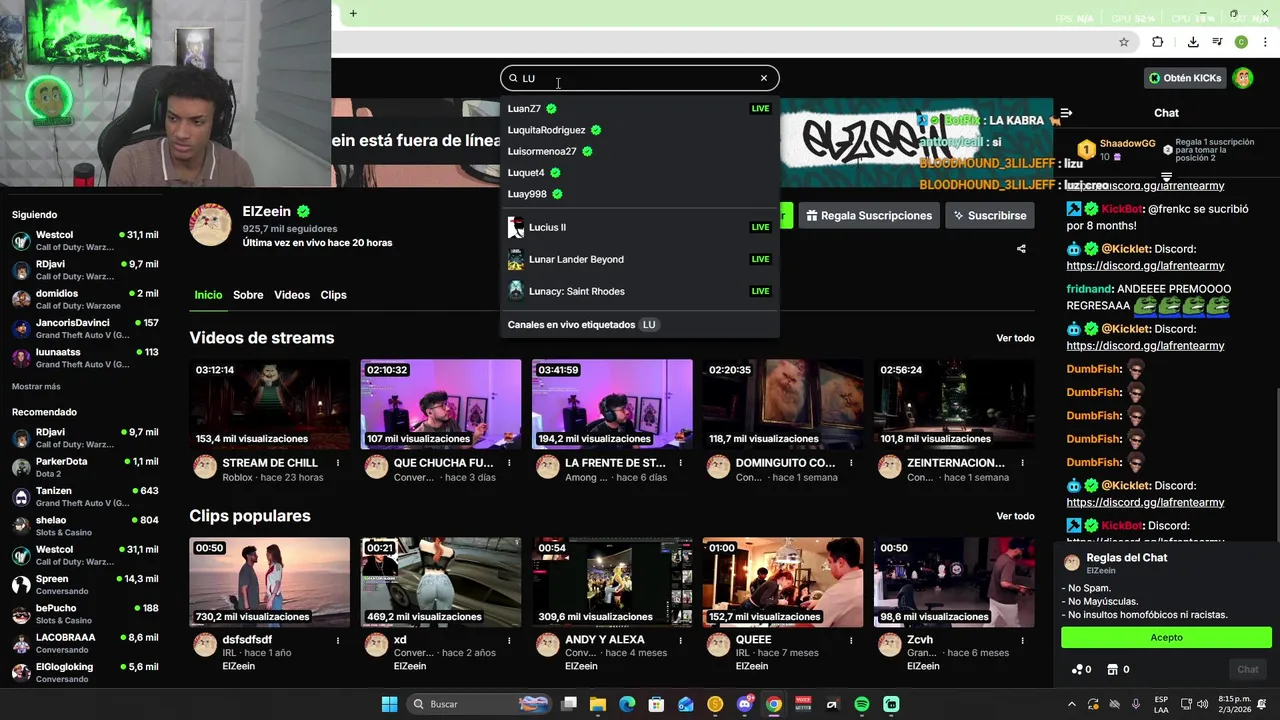The image size is (1280, 720).
Task: Open options menu for ZEINTERNACION...
Action: pyautogui.click(x=1022, y=463)
